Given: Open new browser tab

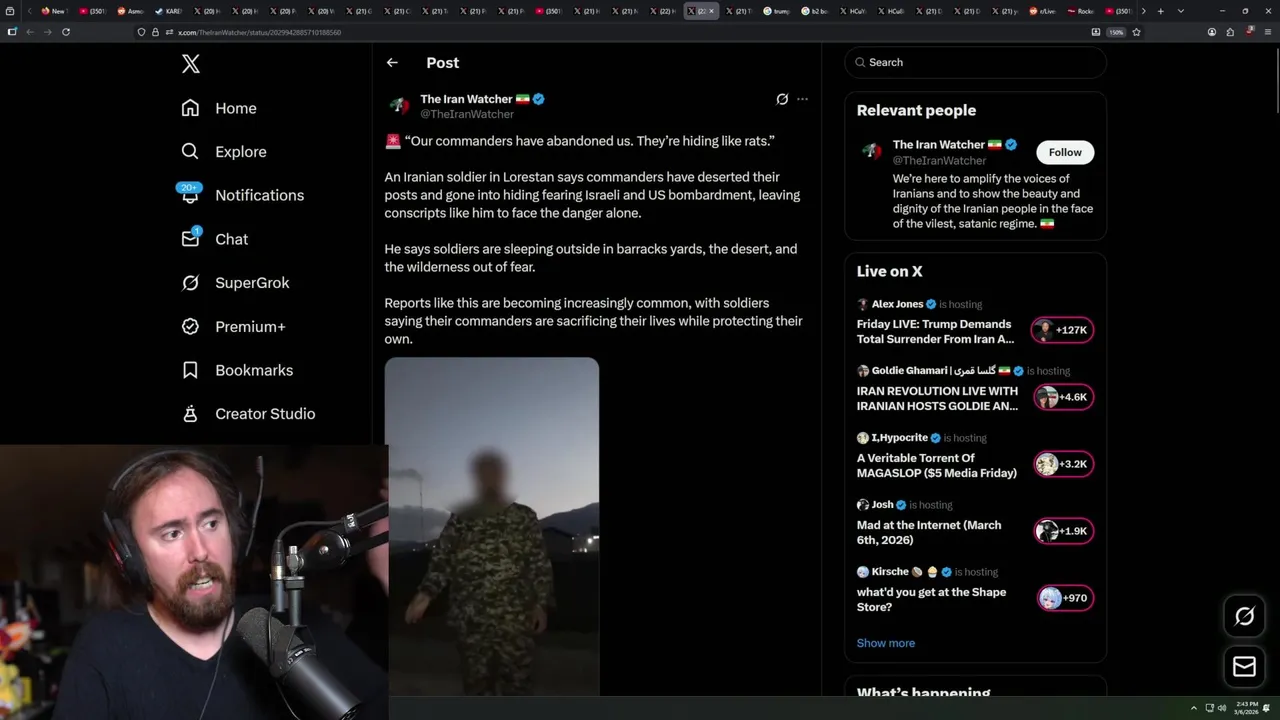Looking at the screenshot, I should (1160, 11).
